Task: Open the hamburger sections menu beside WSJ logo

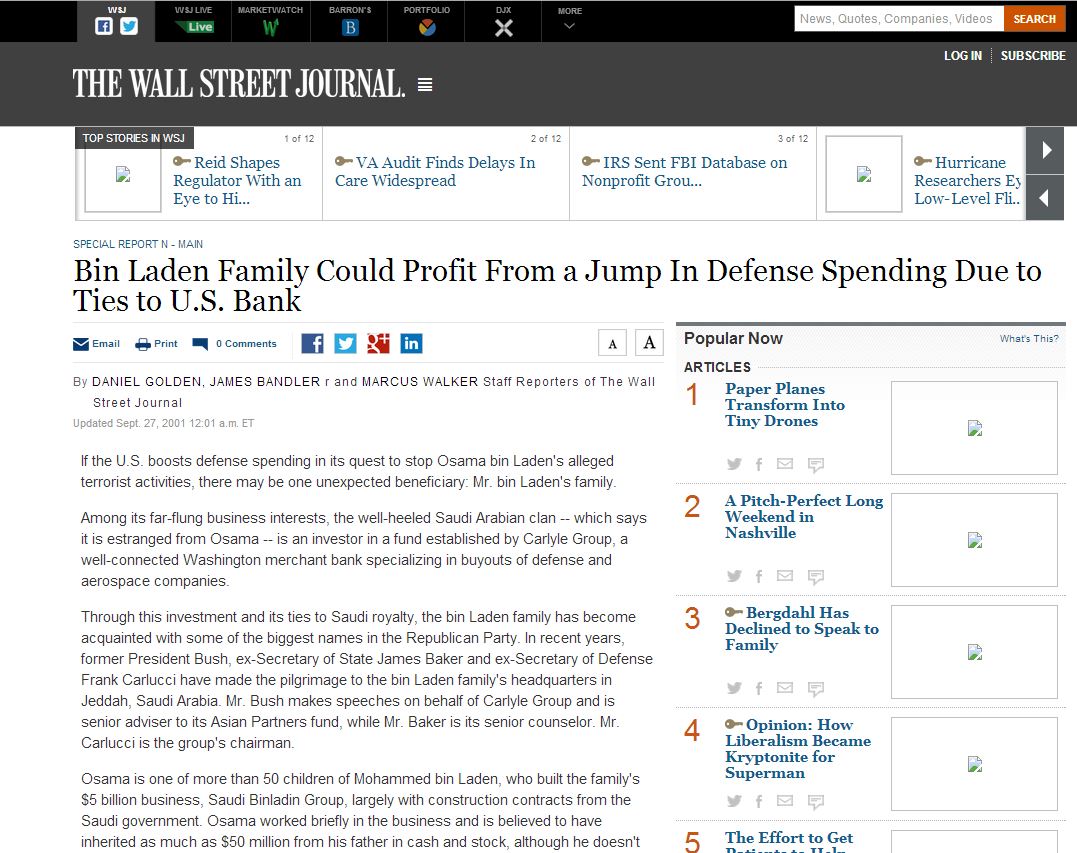Action: (425, 84)
